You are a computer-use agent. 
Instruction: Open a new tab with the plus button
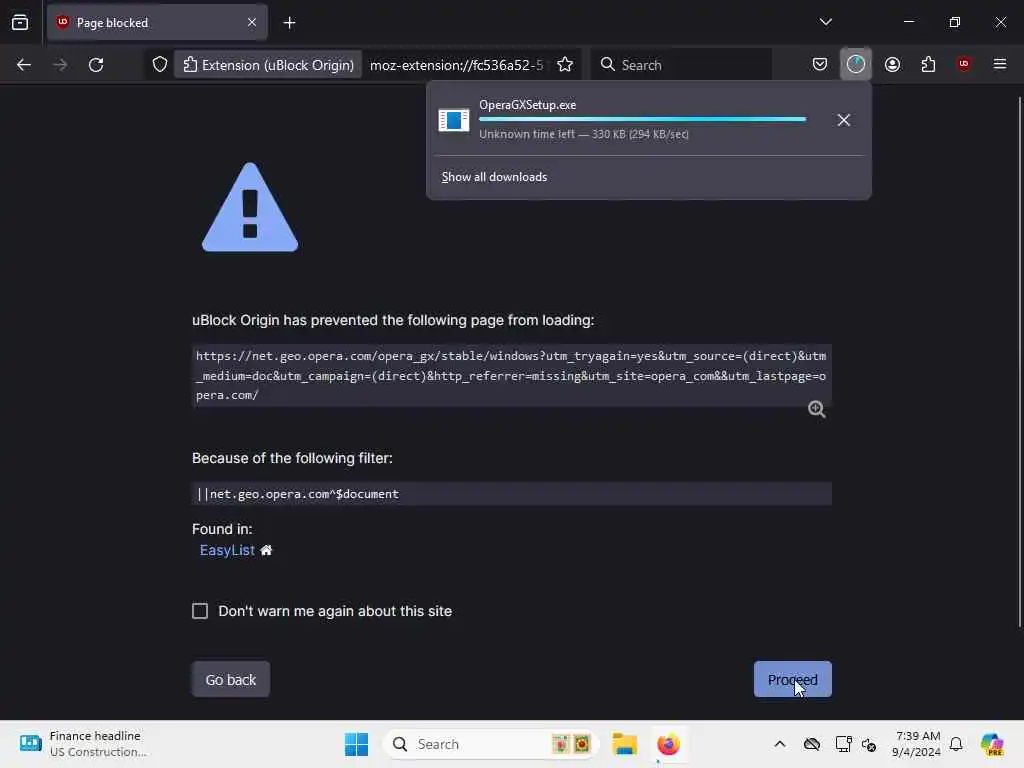pyautogui.click(x=289, y=23)
